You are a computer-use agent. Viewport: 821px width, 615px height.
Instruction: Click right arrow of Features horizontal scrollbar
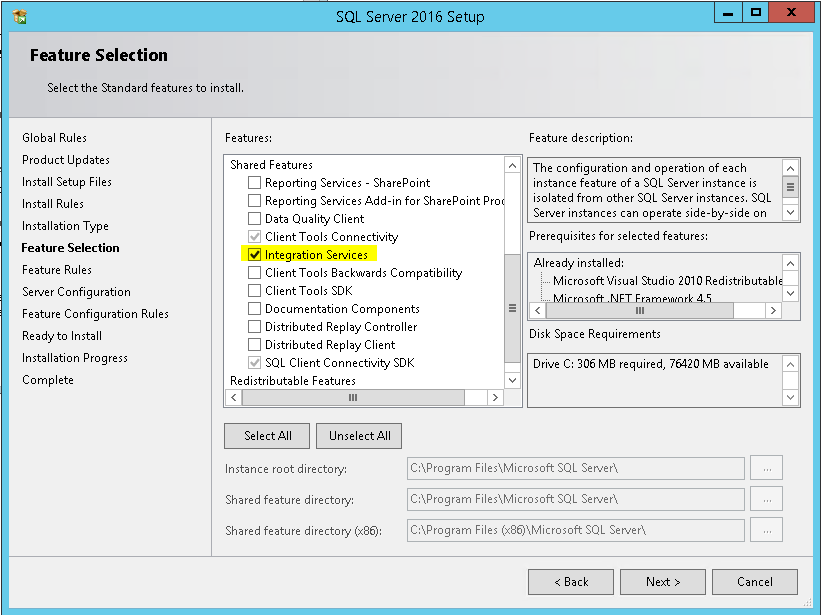[x=495, y=397]
